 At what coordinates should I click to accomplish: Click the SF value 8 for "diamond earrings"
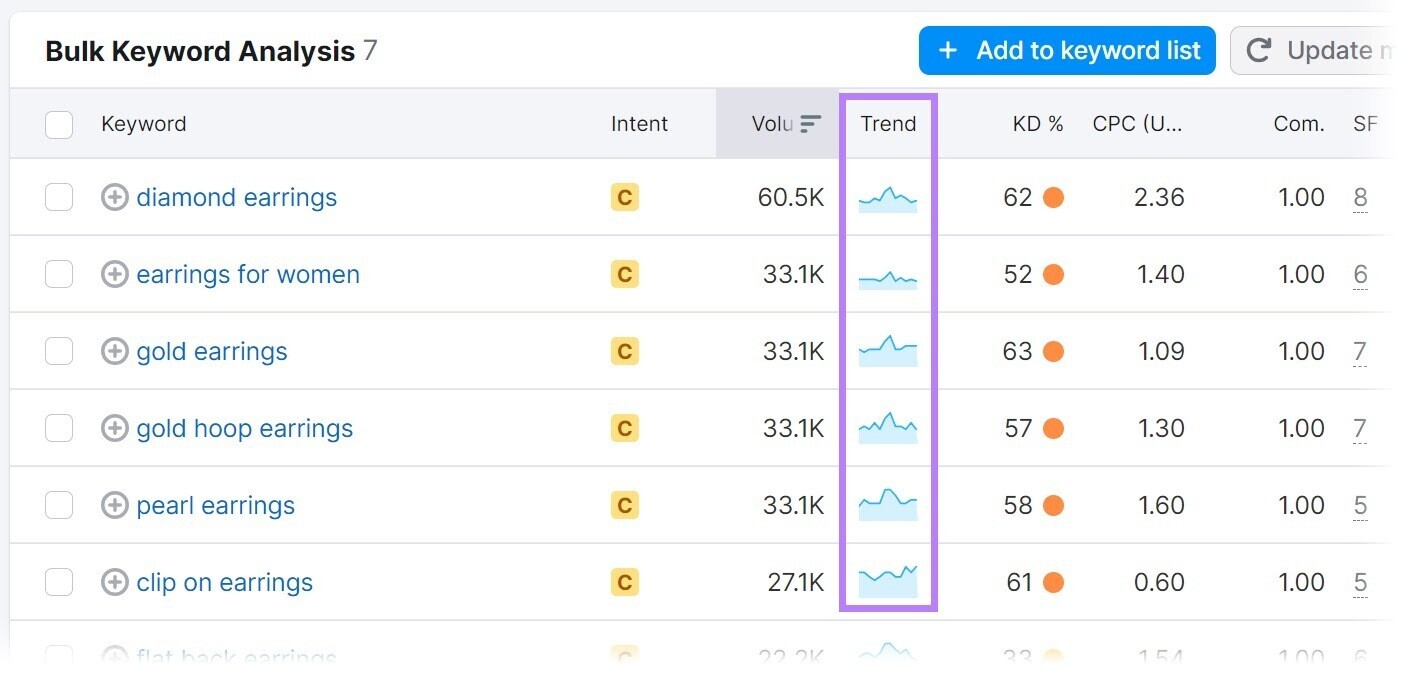pos(1360,197)
